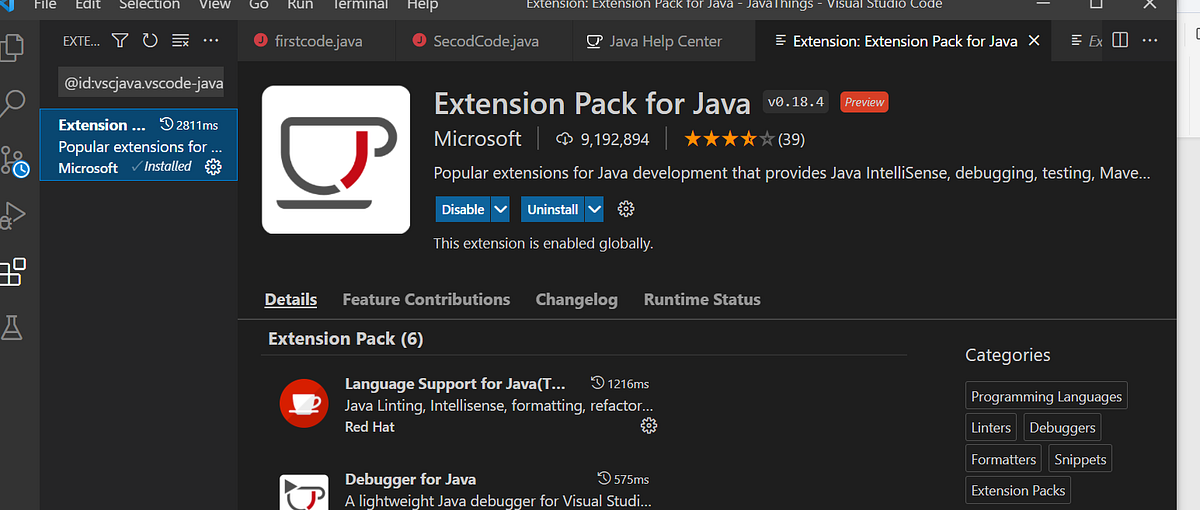
Task: Clear extensions search results icon
Action: pyautogui.click(x=180, y=41)
